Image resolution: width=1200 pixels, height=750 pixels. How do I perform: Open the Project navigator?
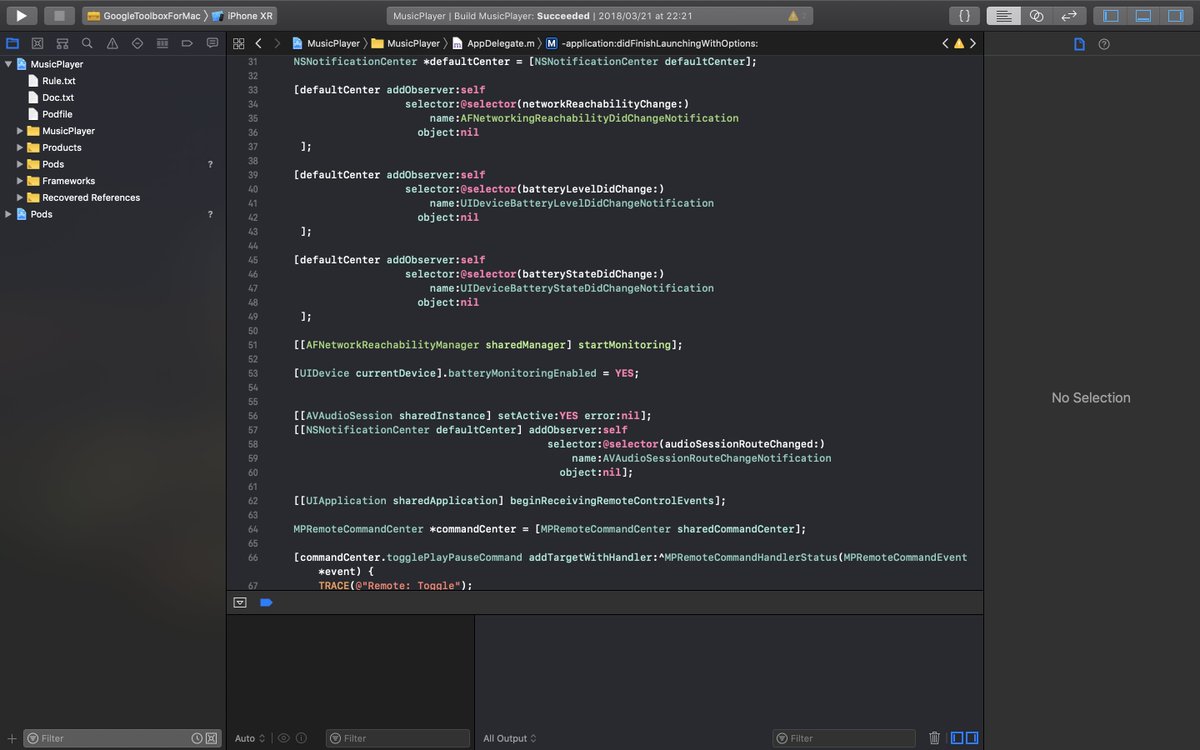click(x=13, y=43)
